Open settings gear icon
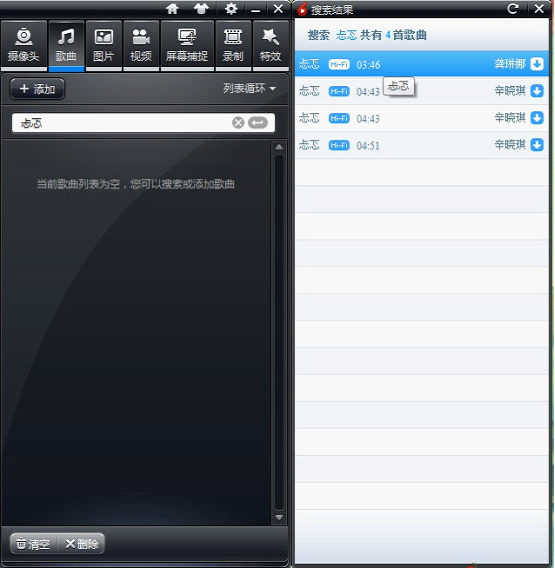 [231, 9]
